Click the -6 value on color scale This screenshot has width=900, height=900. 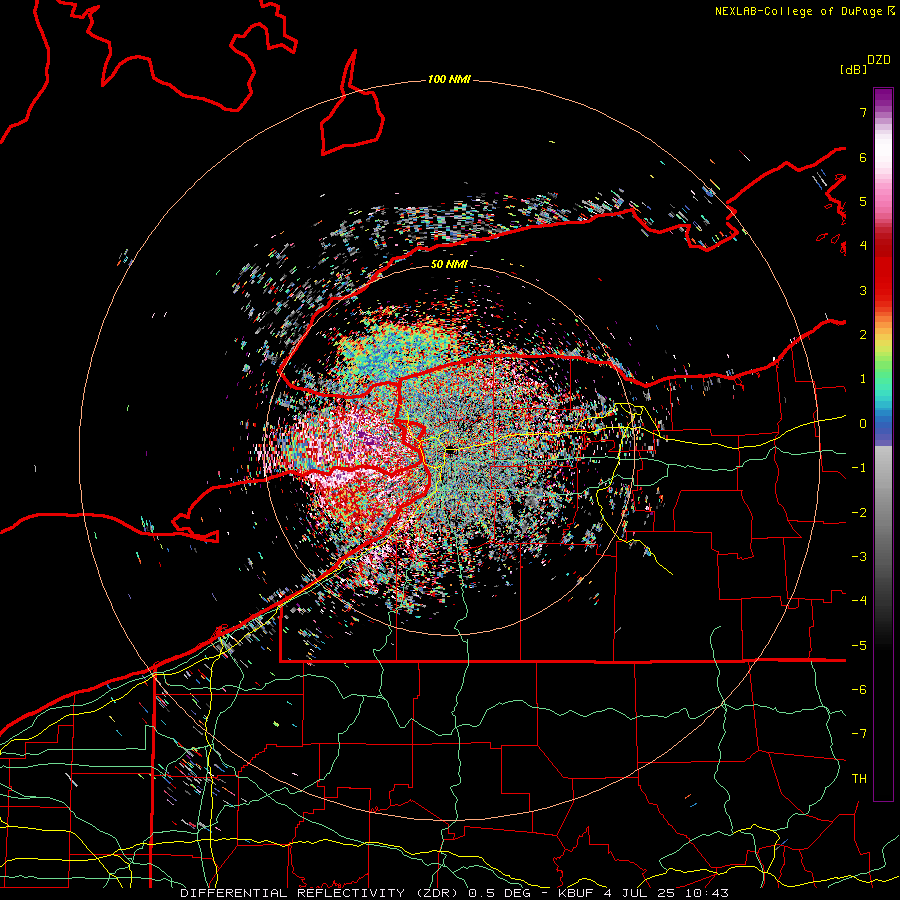(859, 690)
